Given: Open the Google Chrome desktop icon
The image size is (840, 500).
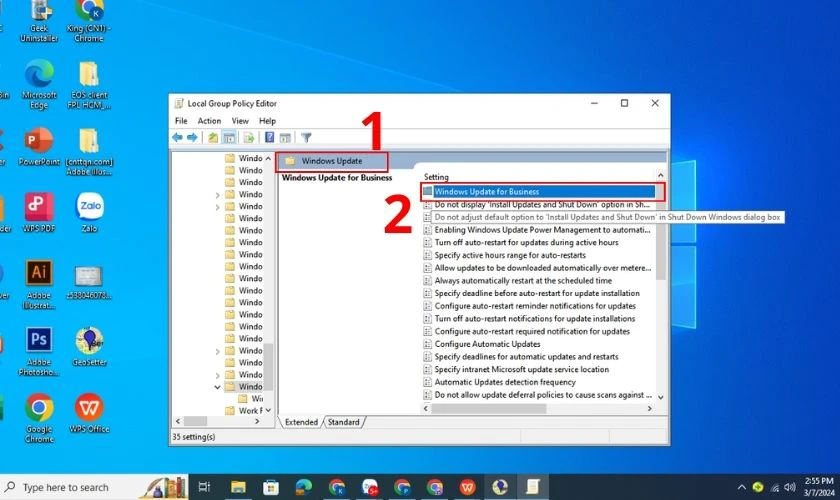Looking at the screenshot, I should [x=39, y=418].
